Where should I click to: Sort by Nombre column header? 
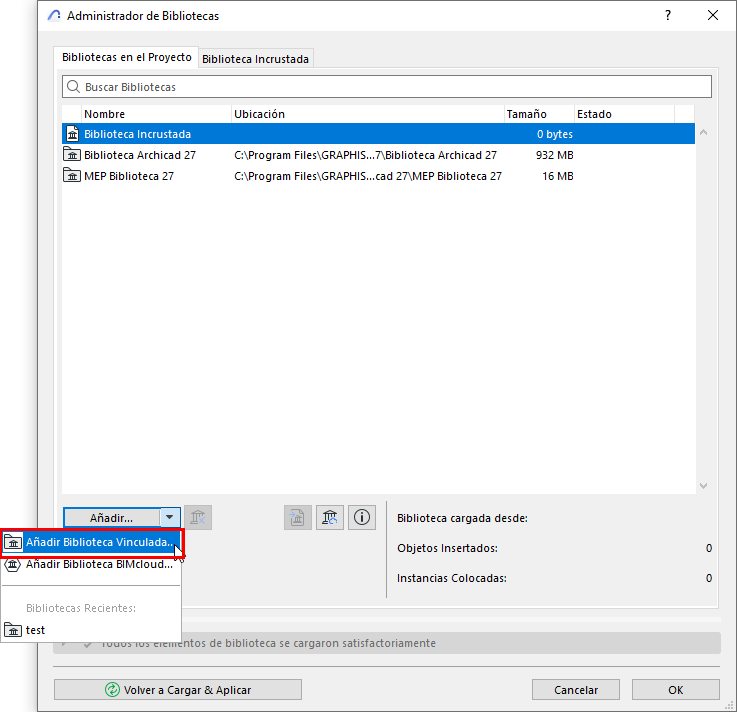[x=156, y=114]
